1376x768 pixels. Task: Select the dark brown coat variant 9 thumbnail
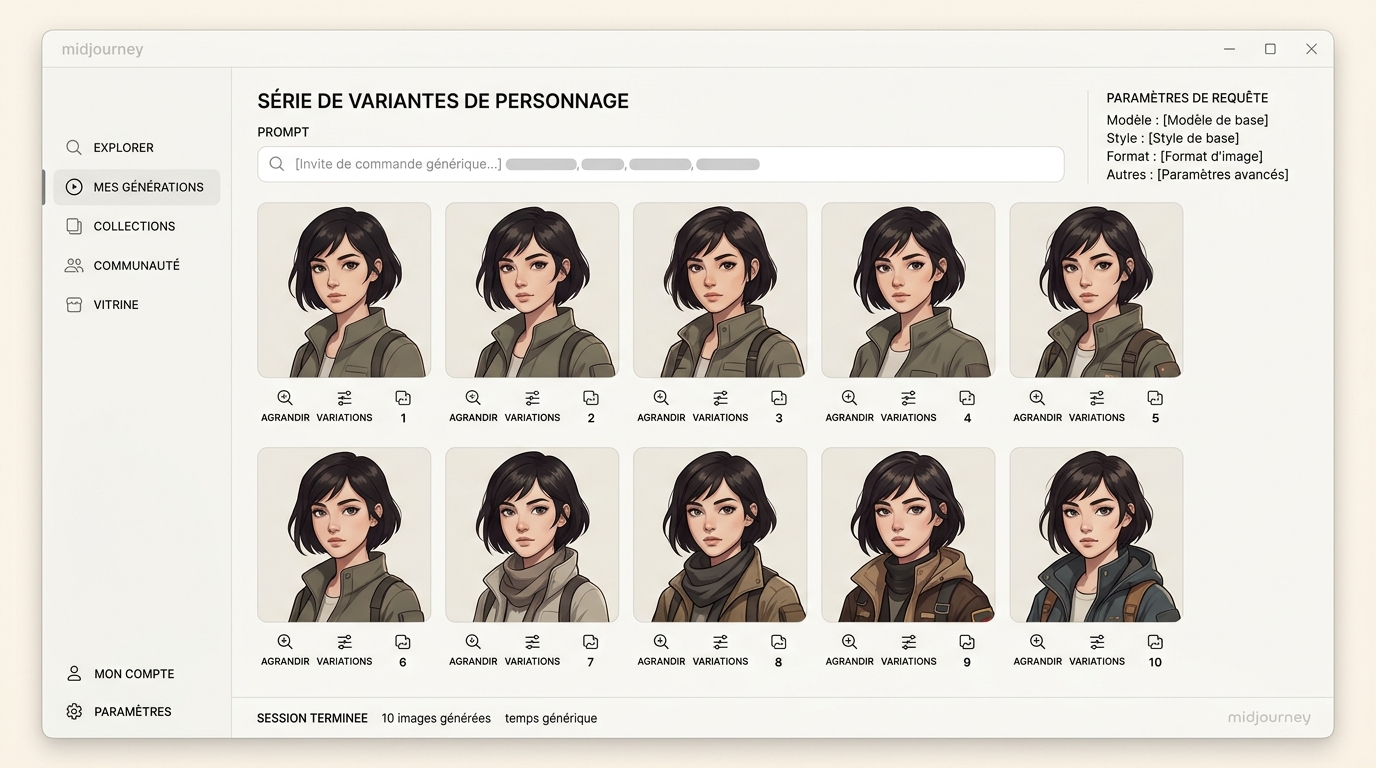coord(908,534)
